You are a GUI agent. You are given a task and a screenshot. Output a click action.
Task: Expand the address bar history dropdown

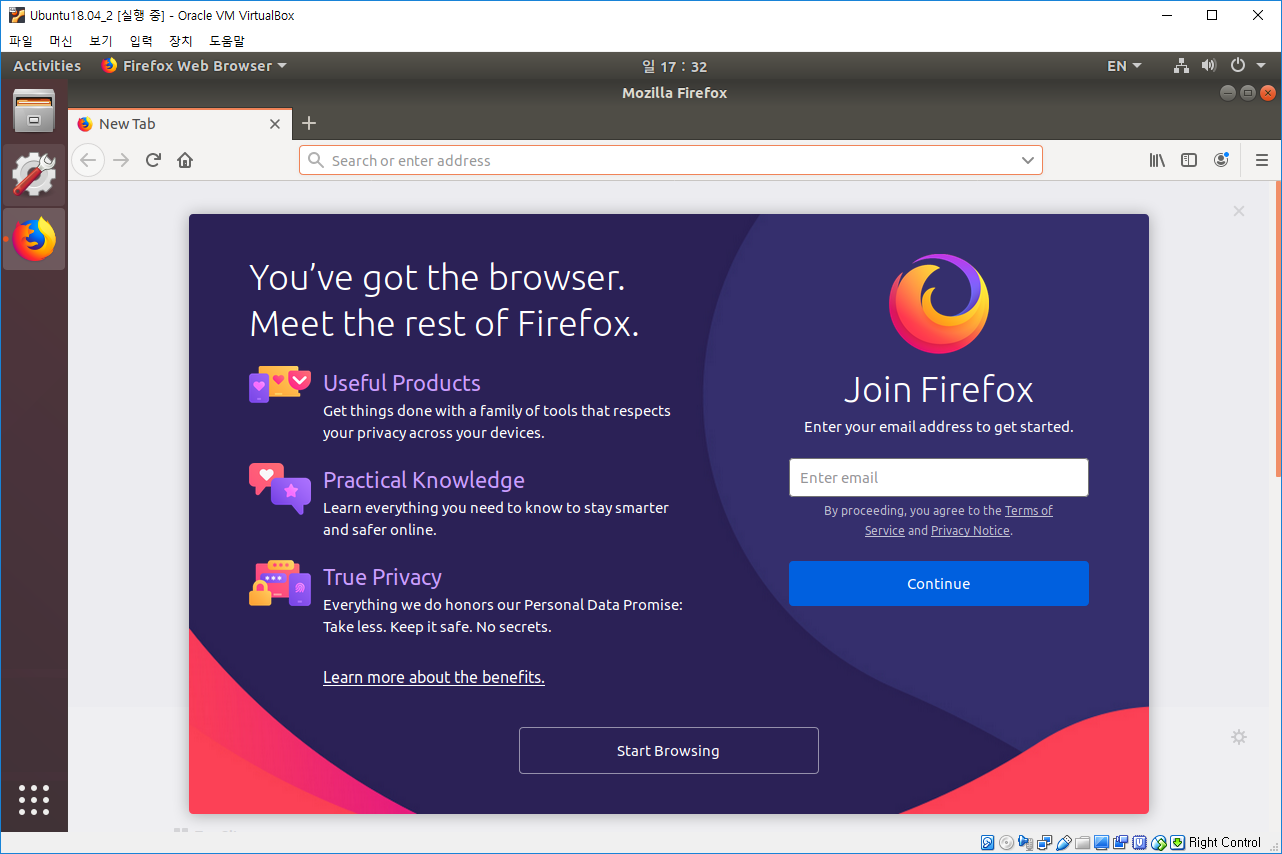click(1028, 160)
